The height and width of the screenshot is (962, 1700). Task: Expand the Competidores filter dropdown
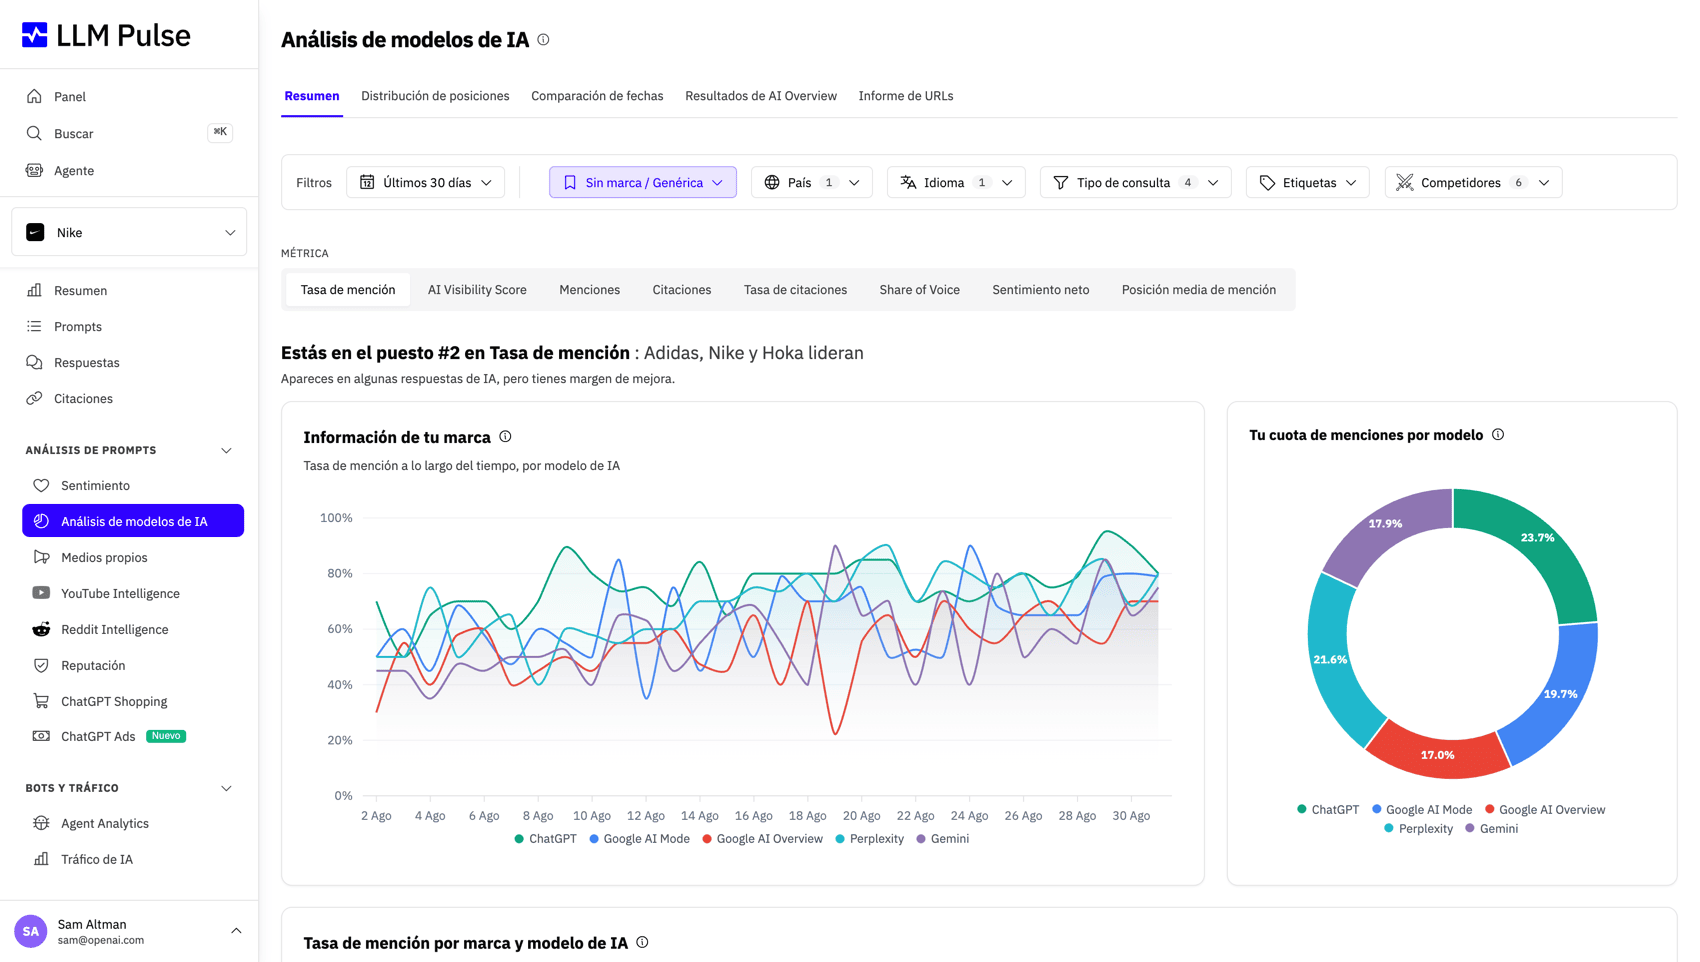pyautogui.click(x=1474, y=182)
